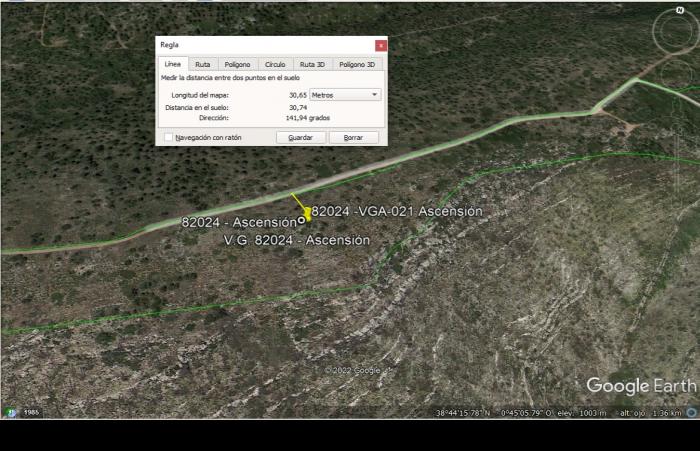
Task: Close the Regla ruler dialog
Action: point(381,45)
